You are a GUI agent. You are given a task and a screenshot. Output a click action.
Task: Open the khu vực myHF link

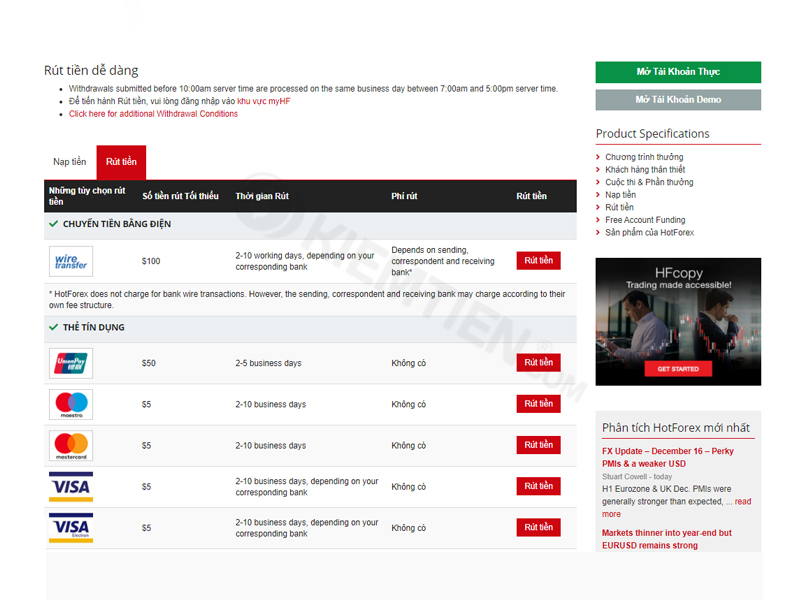tap(264, 101)
